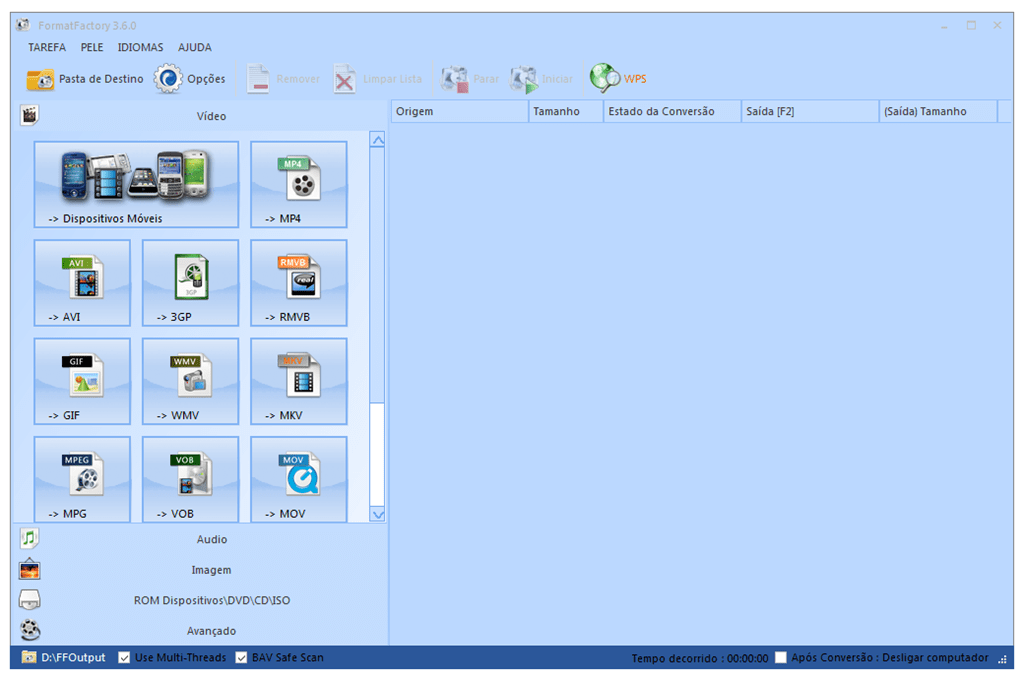
Task: Pick the MKV conversion format
Action: click(297, 381)
